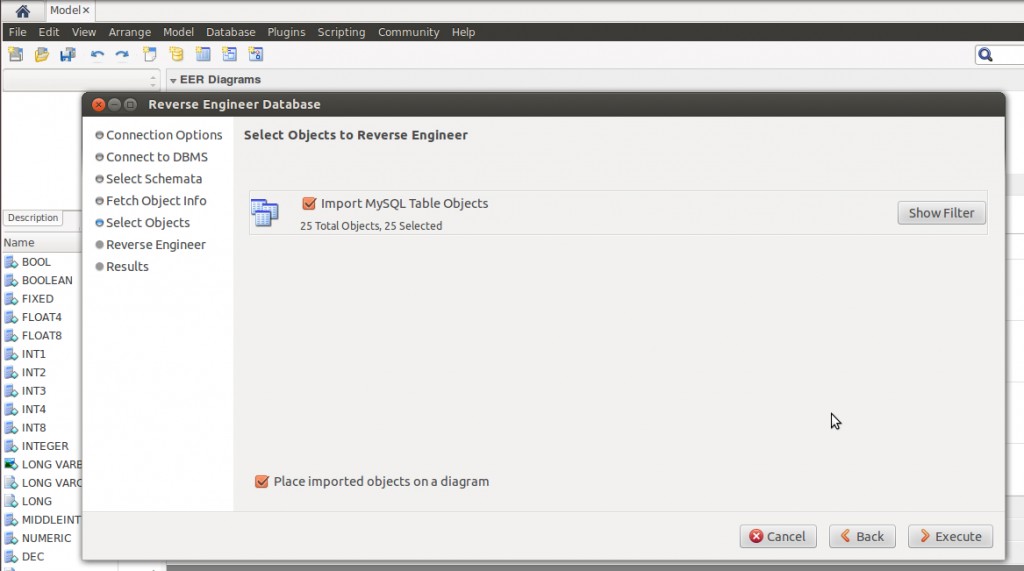Redo using the right arrow icon
Viewport: 1024px width, 571px height.
click(x=122, y=54)
